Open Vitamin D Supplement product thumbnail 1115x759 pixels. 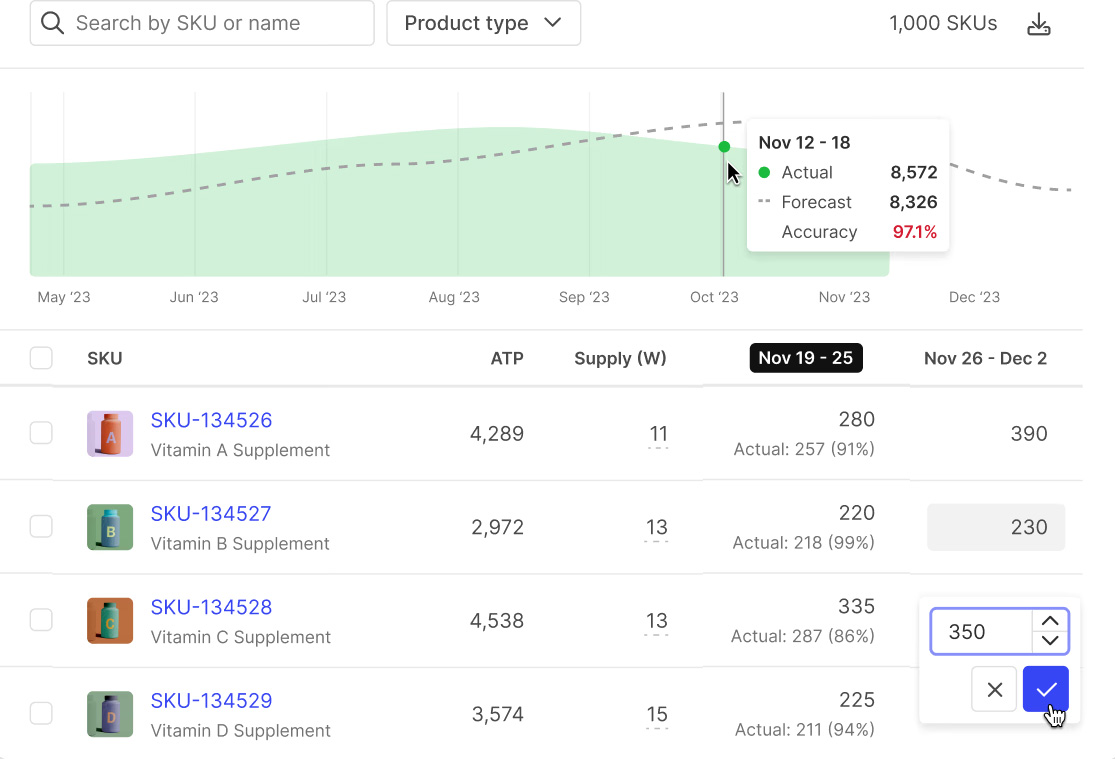[110, 714]
